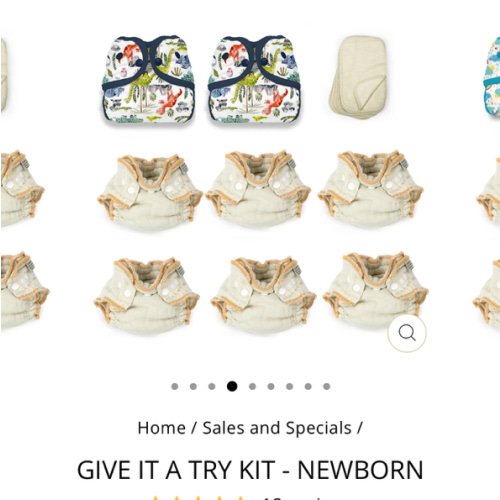Show the third slide via its dot

(x=212, y=386)
